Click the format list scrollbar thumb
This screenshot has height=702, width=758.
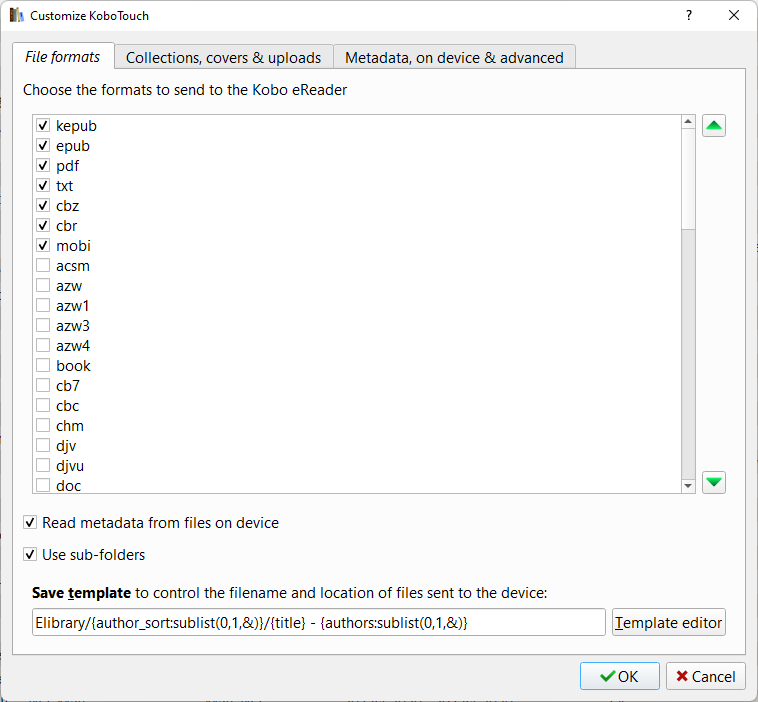click(688, 179)
